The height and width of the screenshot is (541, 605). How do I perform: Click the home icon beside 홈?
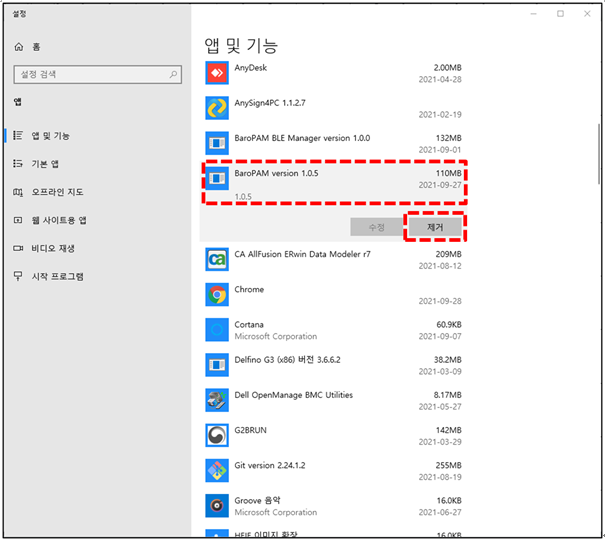pyautogui.click(x=19, y=47)
